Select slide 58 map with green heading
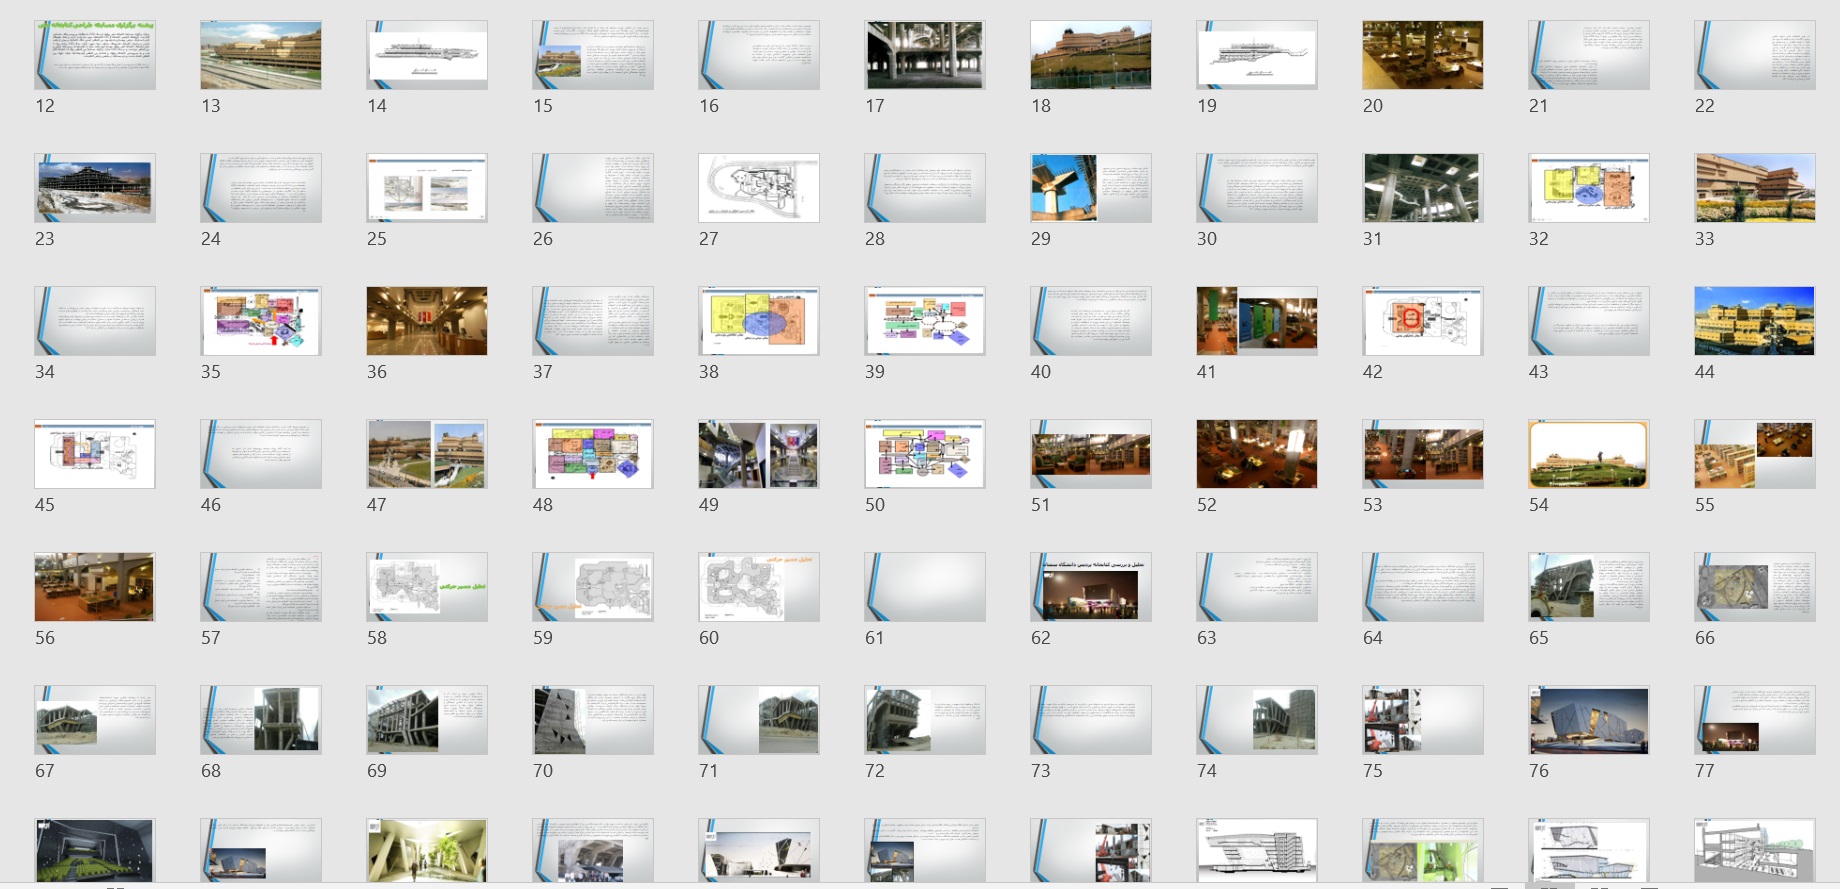Screen dimensions: 1840x889 click(427, 587)
